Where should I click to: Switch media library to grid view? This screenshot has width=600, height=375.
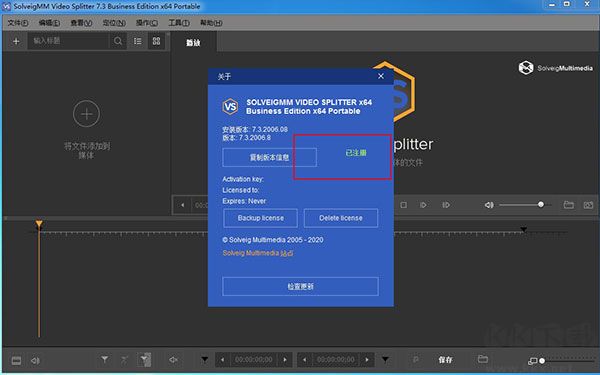click(157, 41)
